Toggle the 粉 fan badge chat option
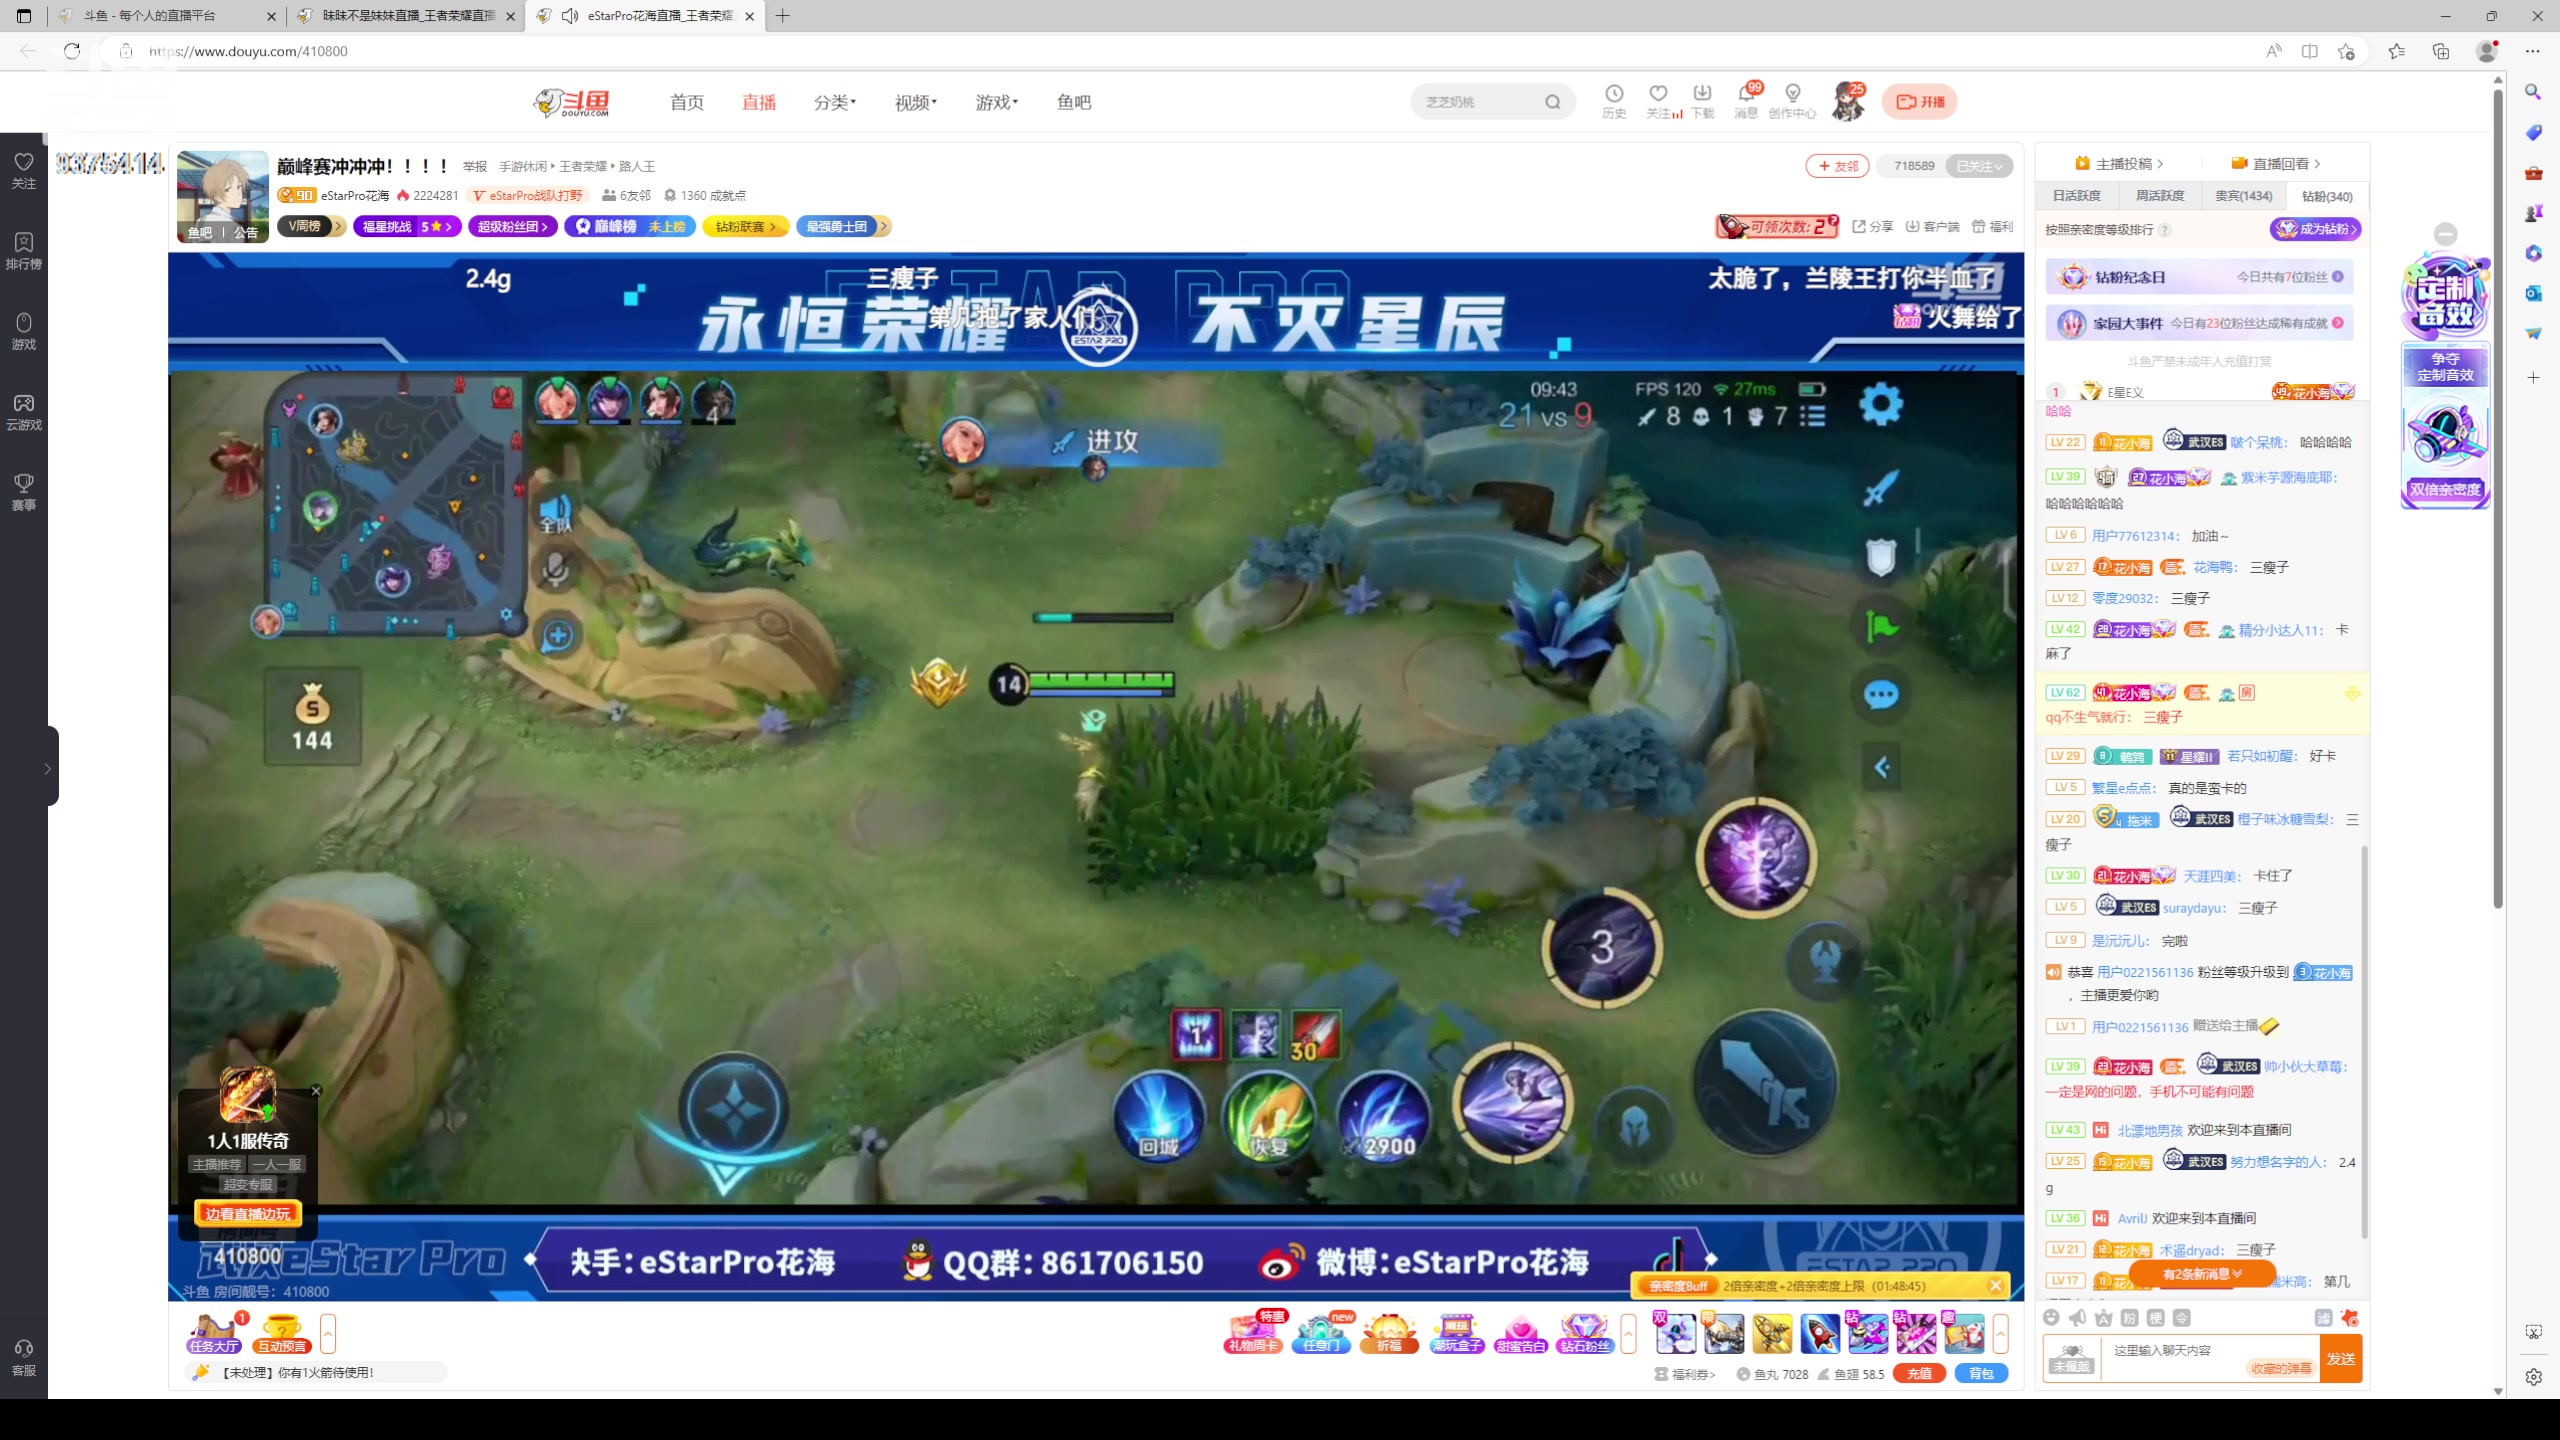The height and width of the screenshot is (1440, 2560). pos(2130,1318)
